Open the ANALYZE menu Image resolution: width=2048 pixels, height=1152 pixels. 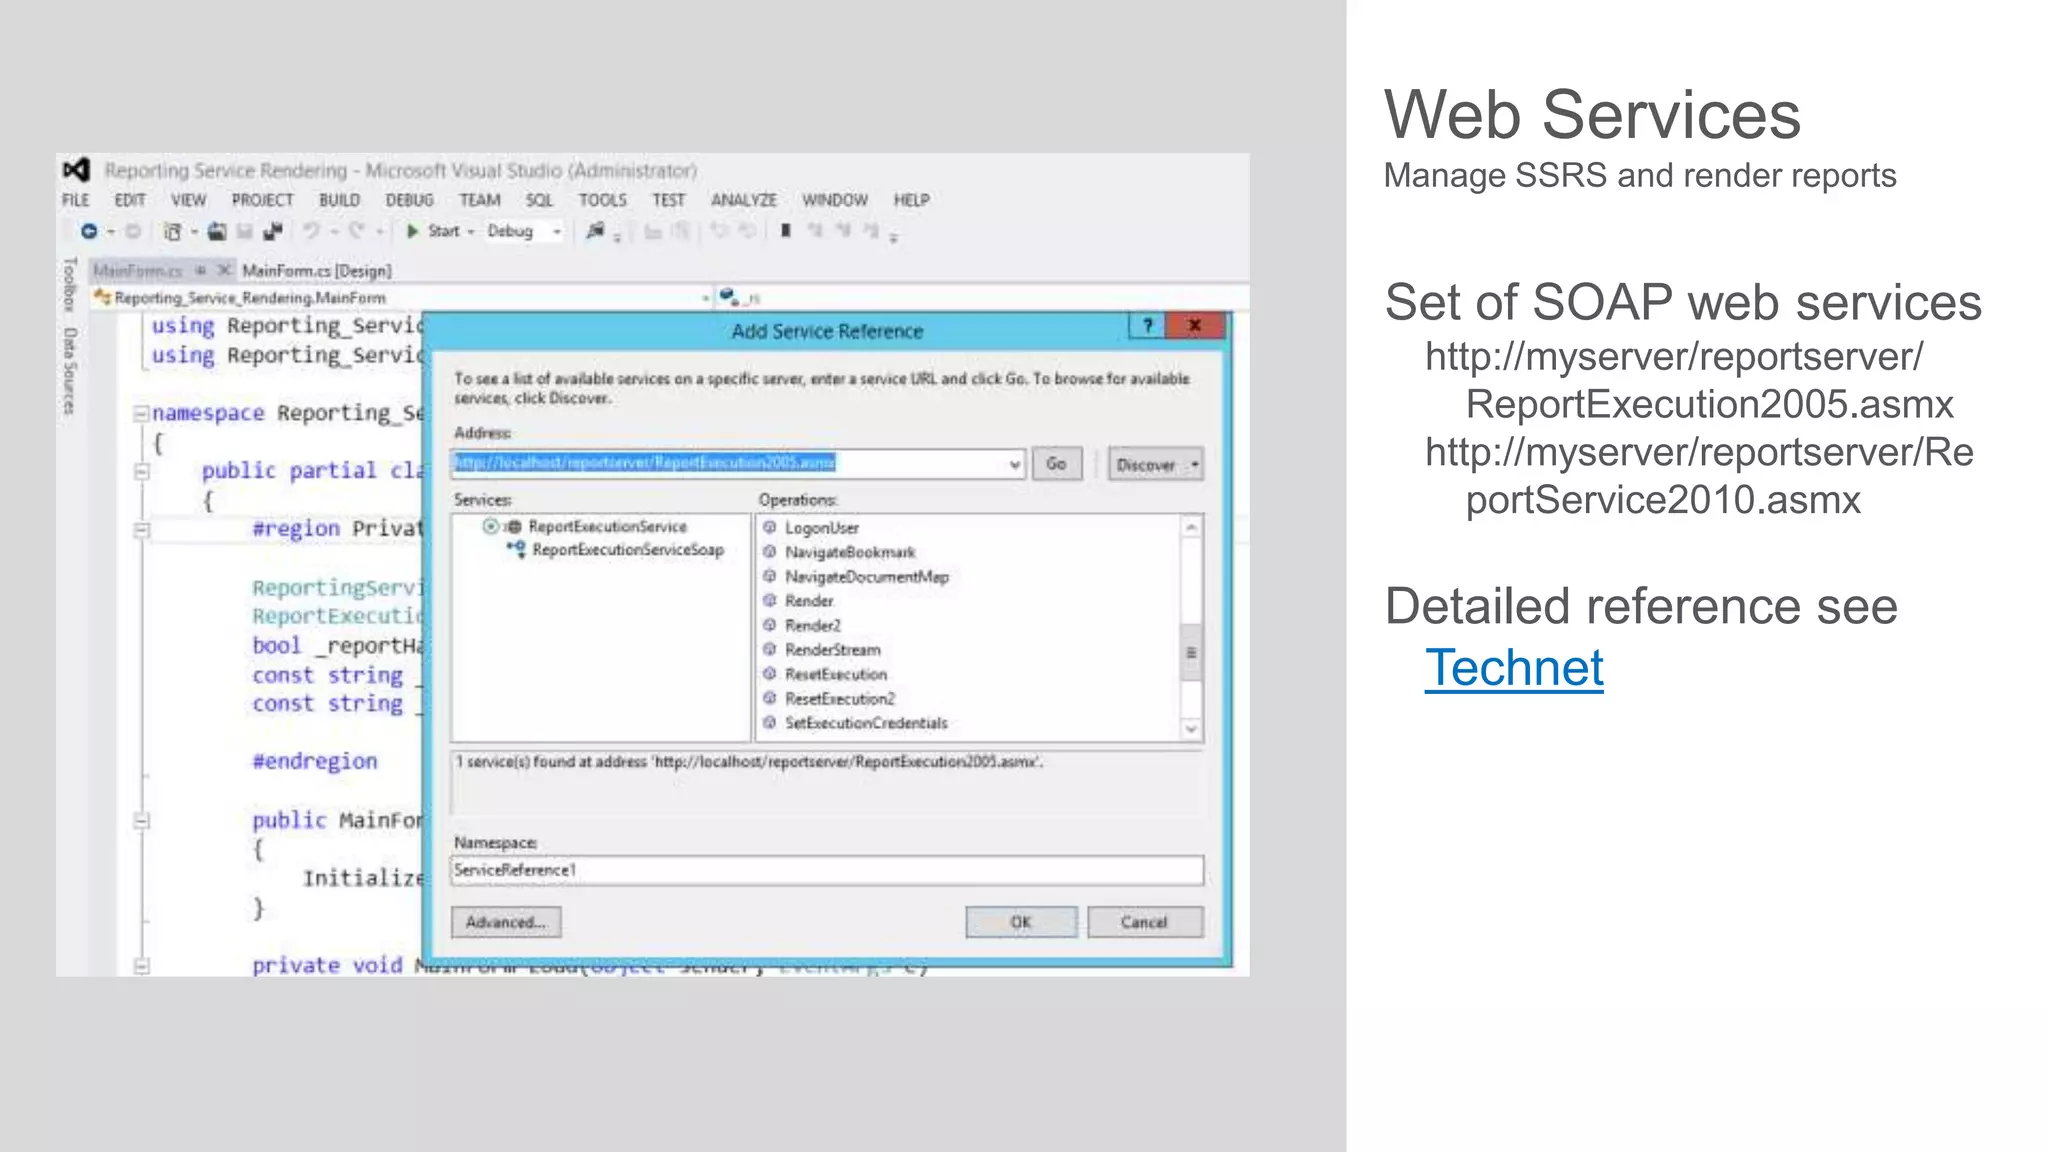(x=744, y=200)
